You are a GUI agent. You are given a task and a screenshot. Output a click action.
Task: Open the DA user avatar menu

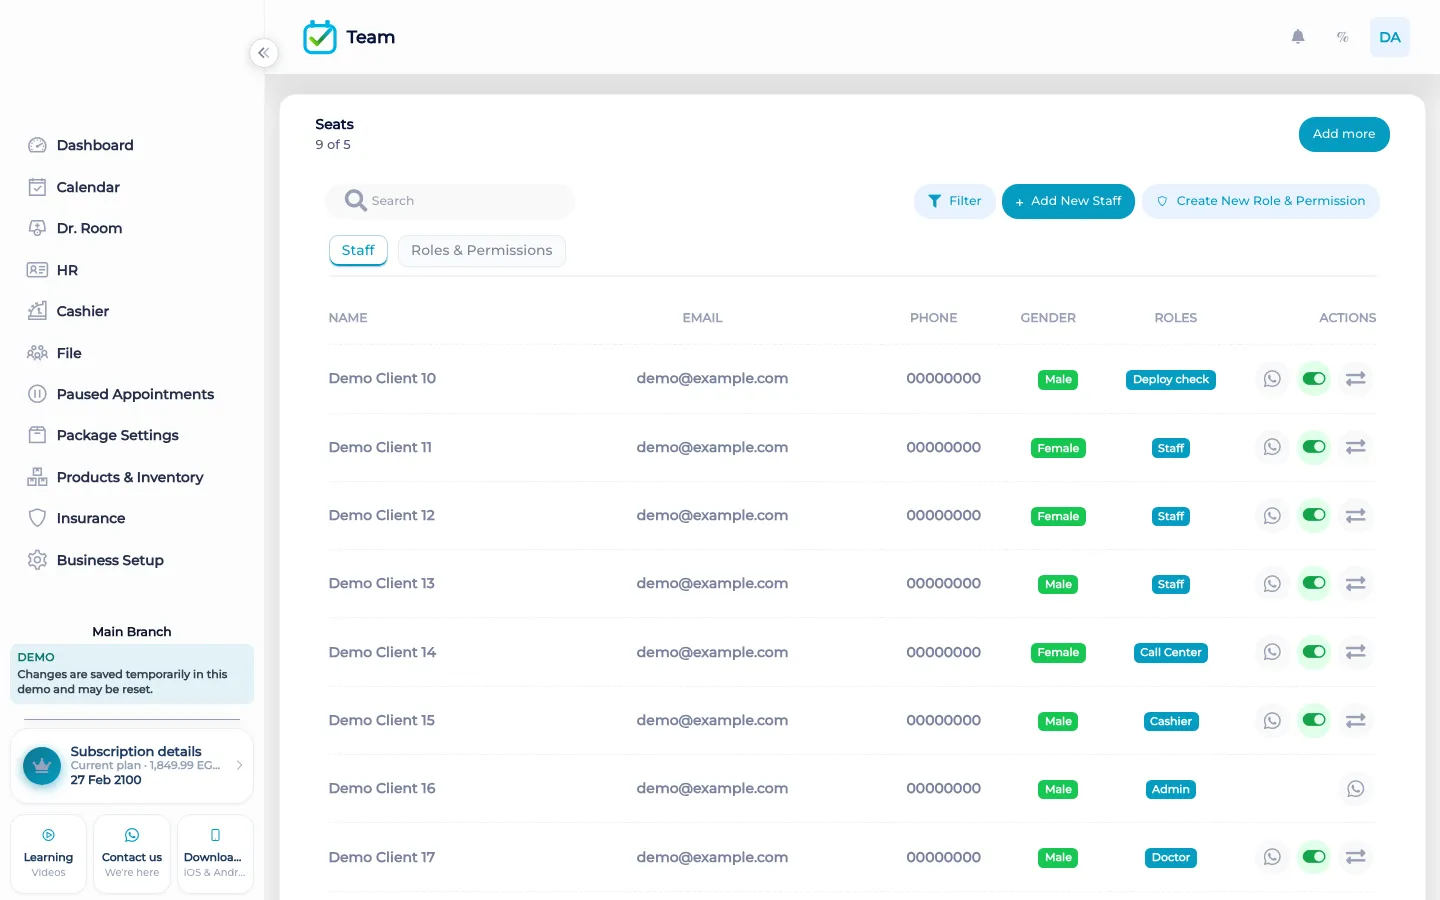coord(1390,37)
